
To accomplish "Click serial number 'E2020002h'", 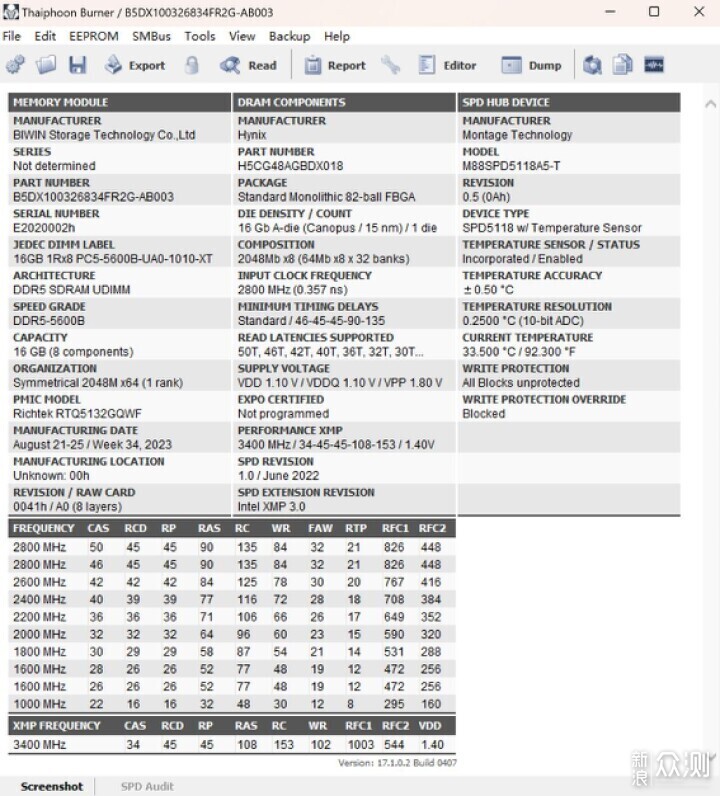I will pos(44,228).
